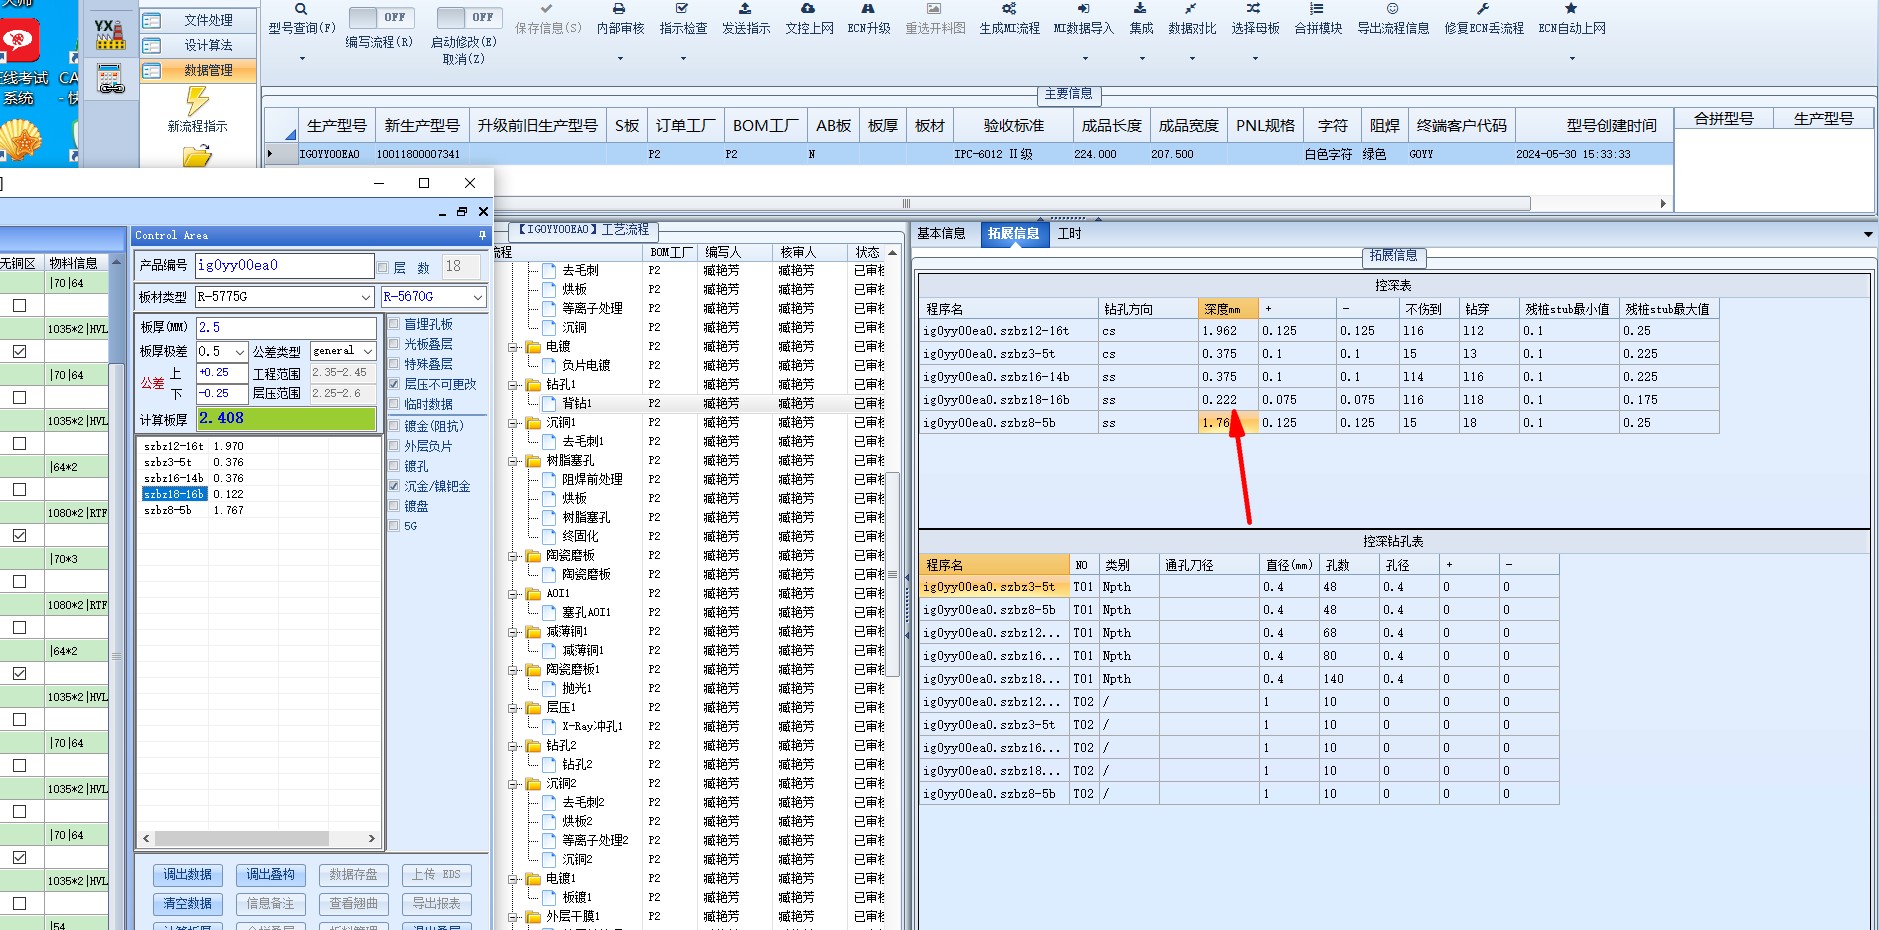The image size is (1879, 930).
Task: Click the 合拼模块 list icon
Action: pyautogui.click(x=1317, y=9)
